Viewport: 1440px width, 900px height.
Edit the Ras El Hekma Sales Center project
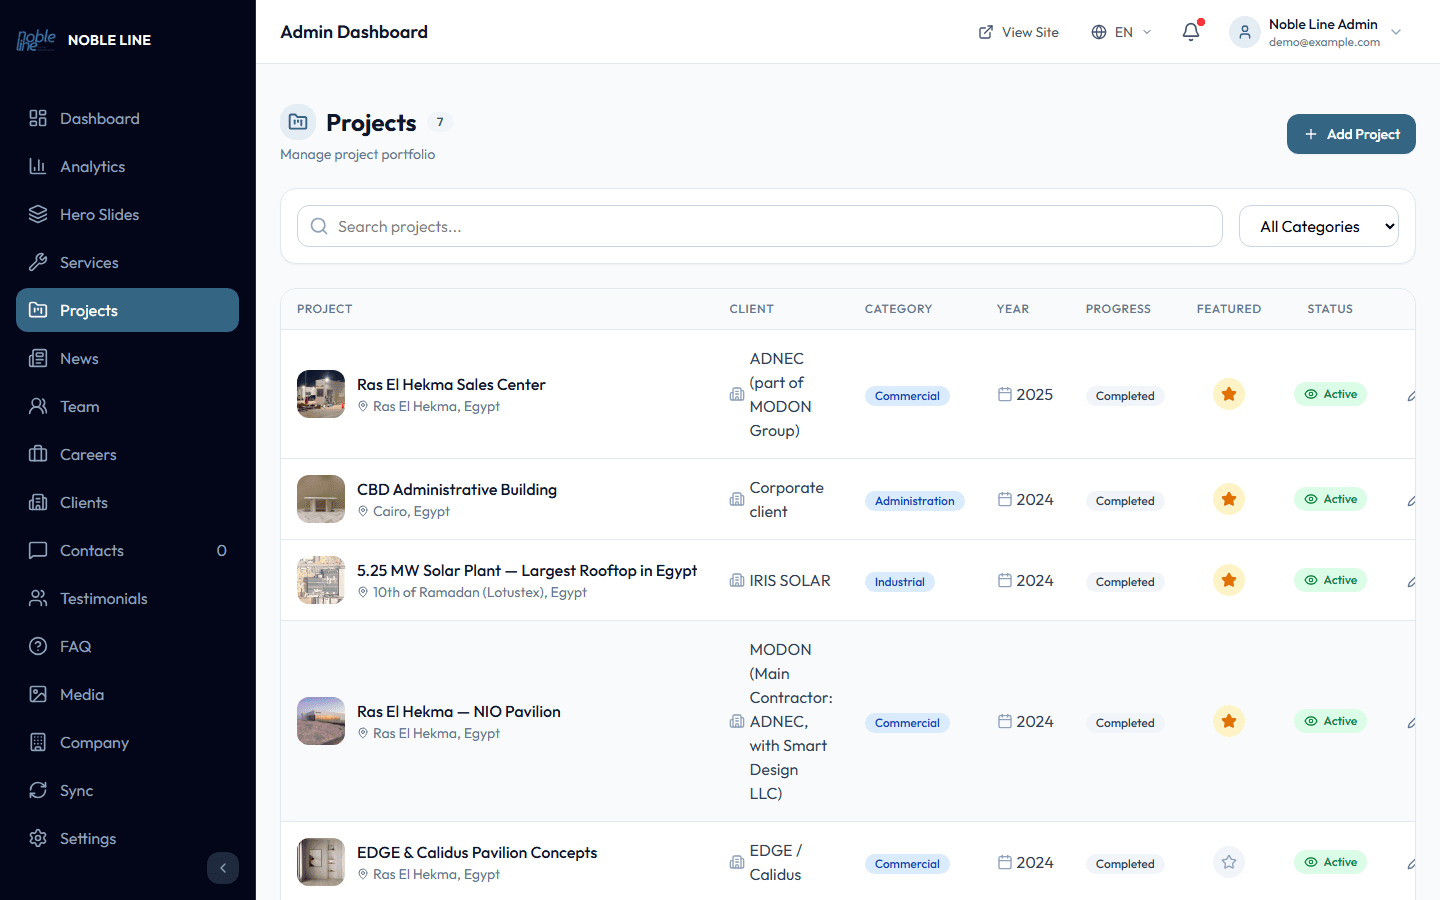[1411, 396]
